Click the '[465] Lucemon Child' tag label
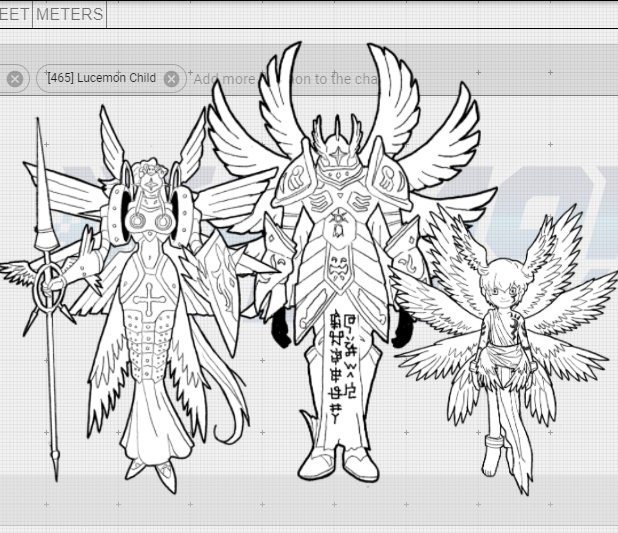Image resolution: width=618 pixels, height=533 pixels. point(101,78)
